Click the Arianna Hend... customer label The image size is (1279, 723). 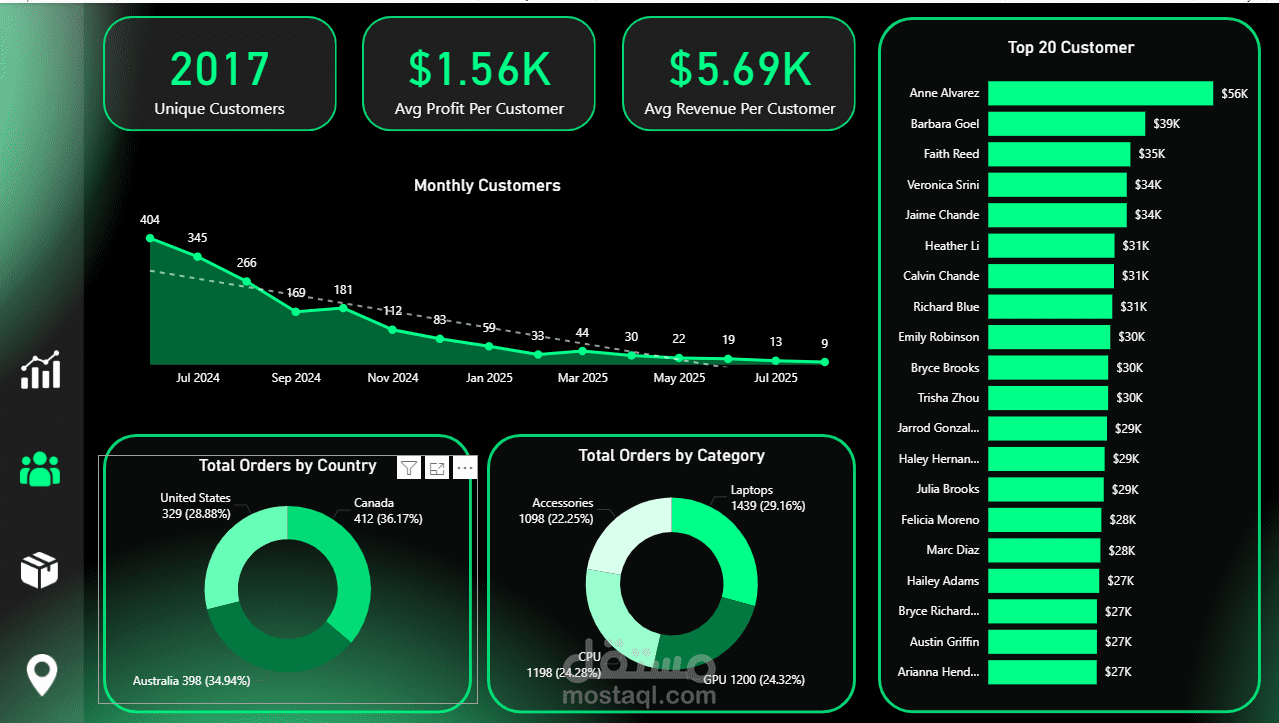[x=939, y=672]
